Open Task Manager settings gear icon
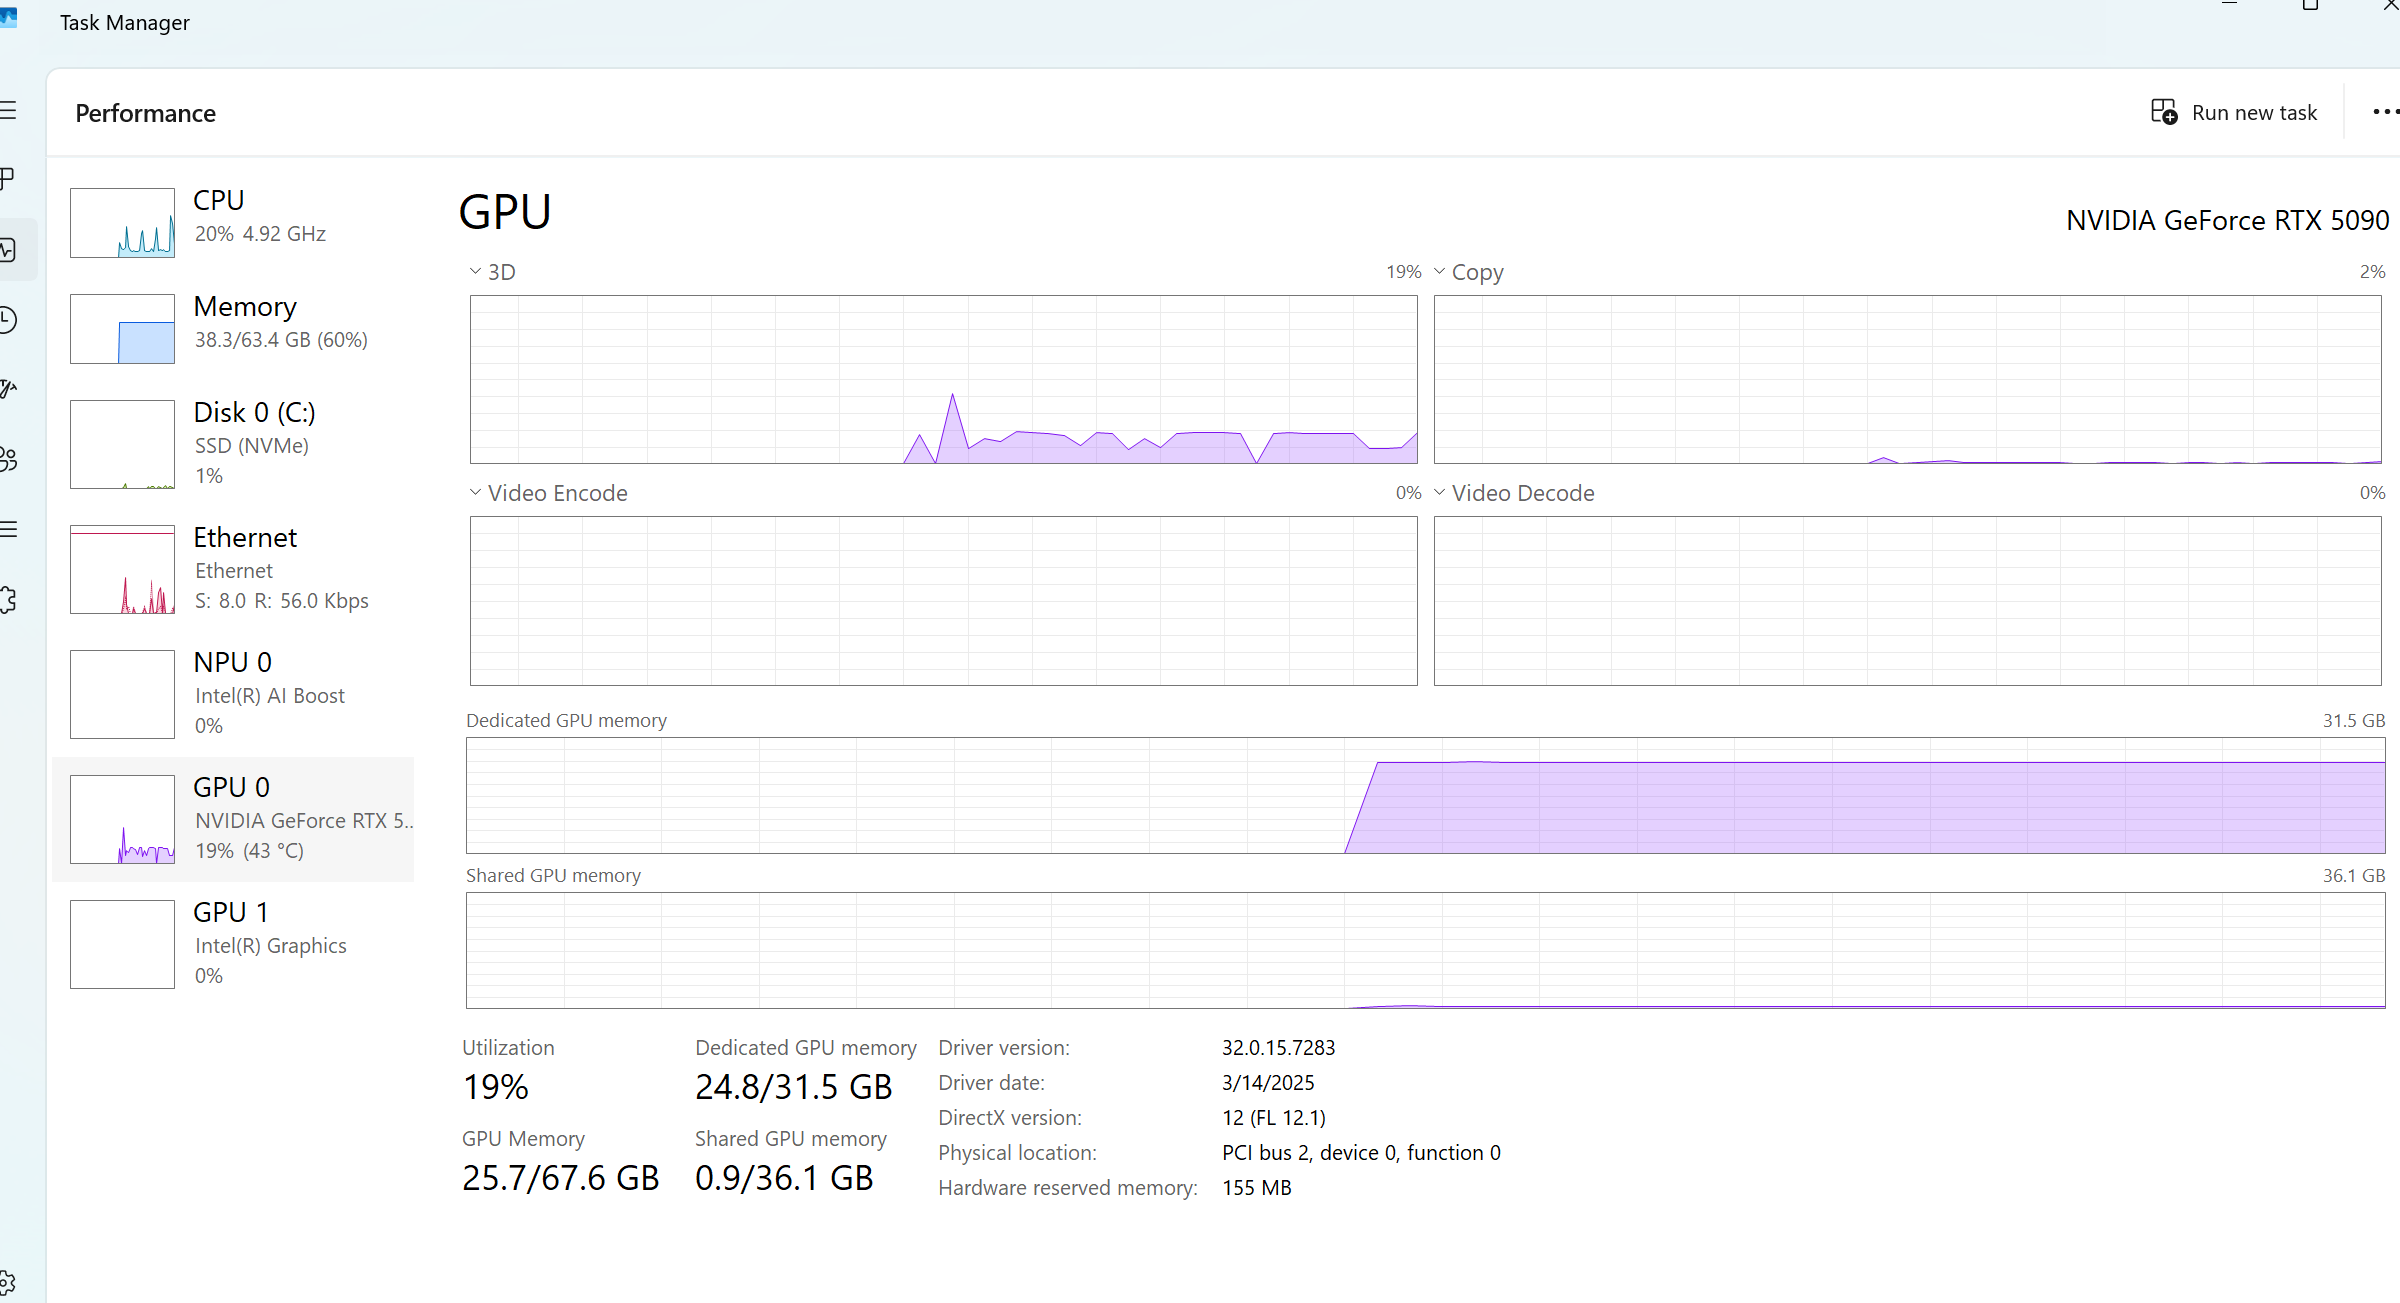 click(8, 1282)
